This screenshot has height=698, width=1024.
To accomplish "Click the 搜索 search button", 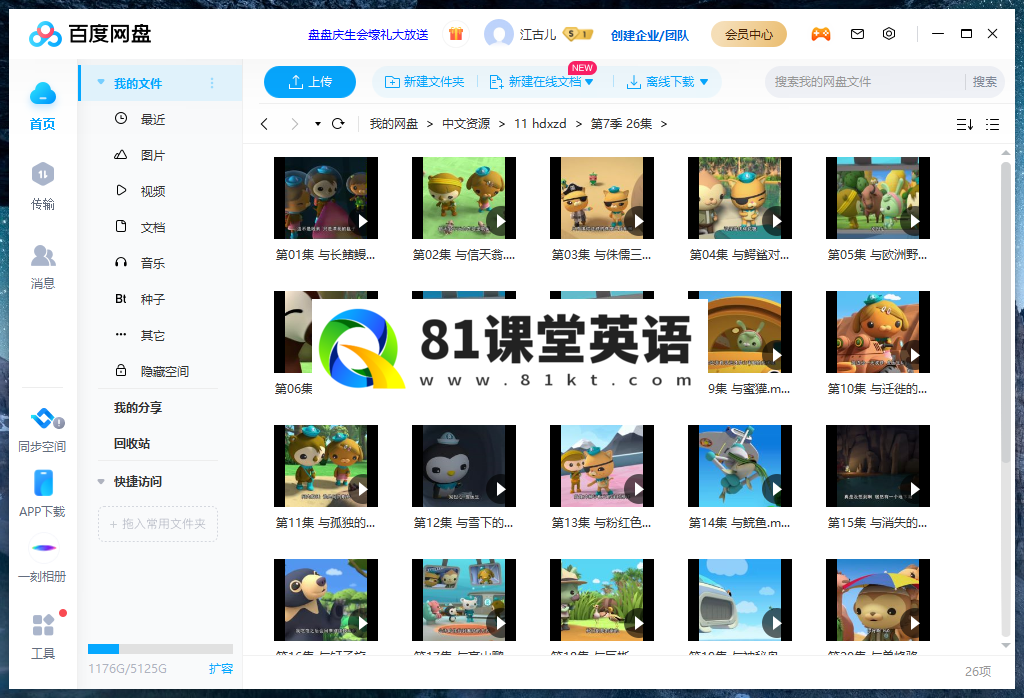I will coord(985,82).
